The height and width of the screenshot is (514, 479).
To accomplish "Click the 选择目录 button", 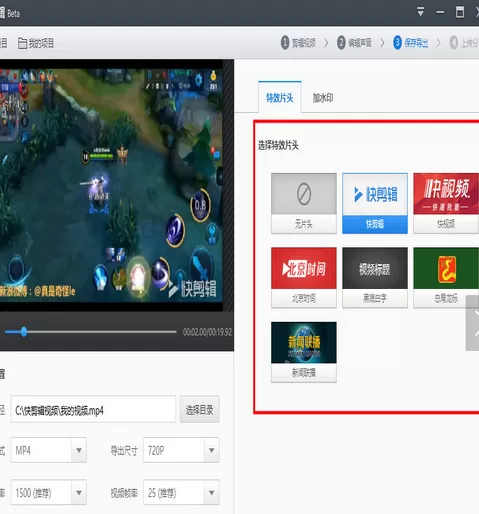I will pos(199,410).
